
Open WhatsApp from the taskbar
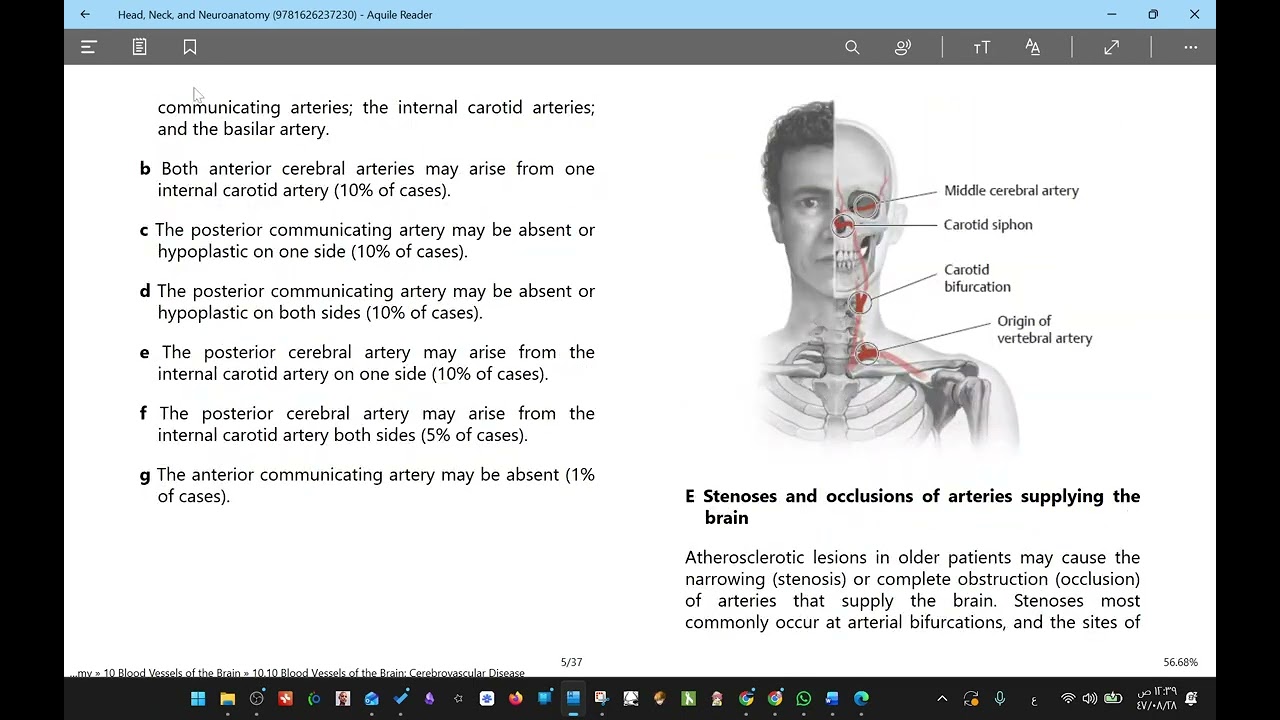coord(804,698)
